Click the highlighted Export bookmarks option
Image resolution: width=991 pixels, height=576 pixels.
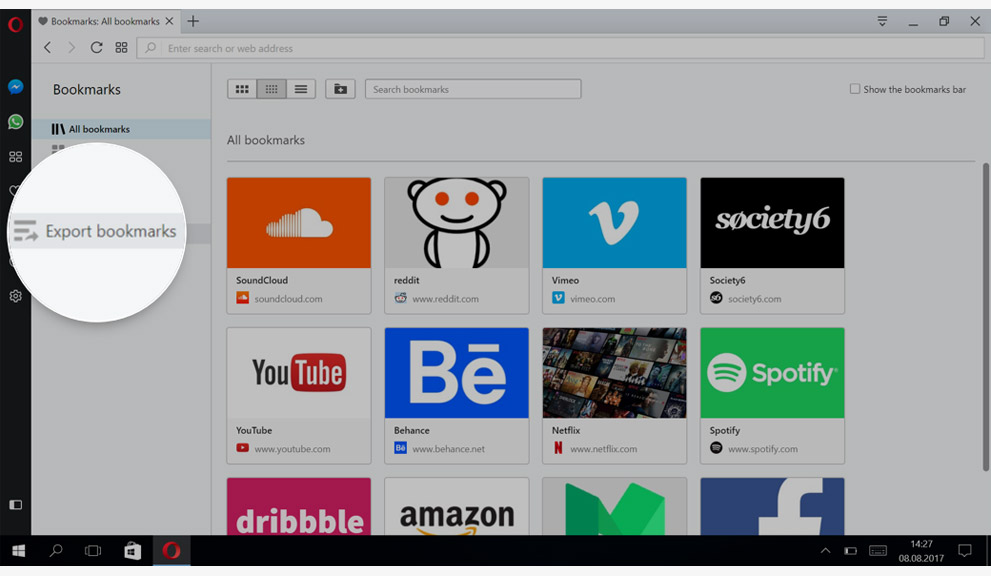pyautogui.click(x=112, y=231)
